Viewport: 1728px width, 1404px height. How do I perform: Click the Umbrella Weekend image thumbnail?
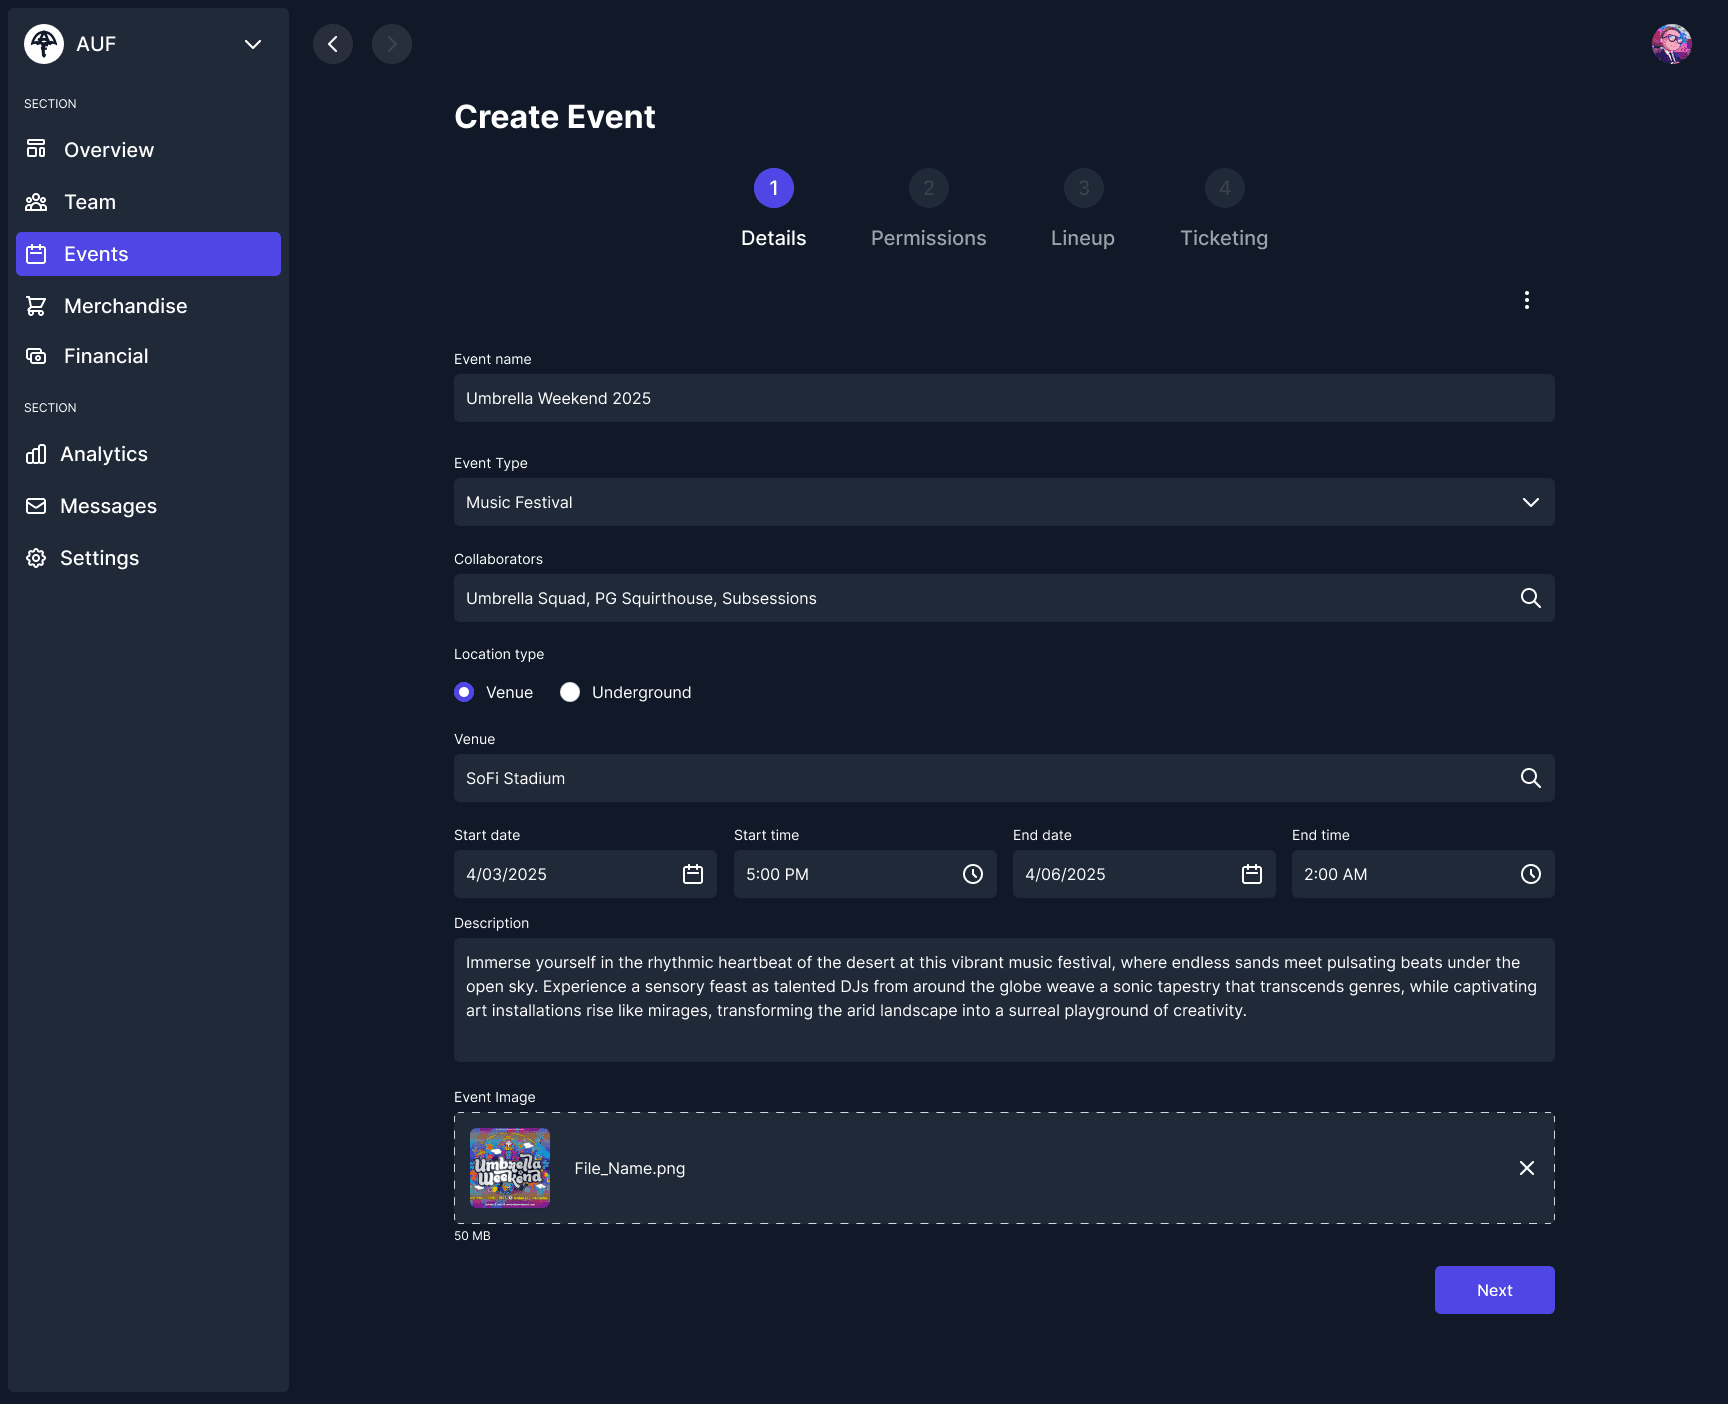[x=510, y=1168]
